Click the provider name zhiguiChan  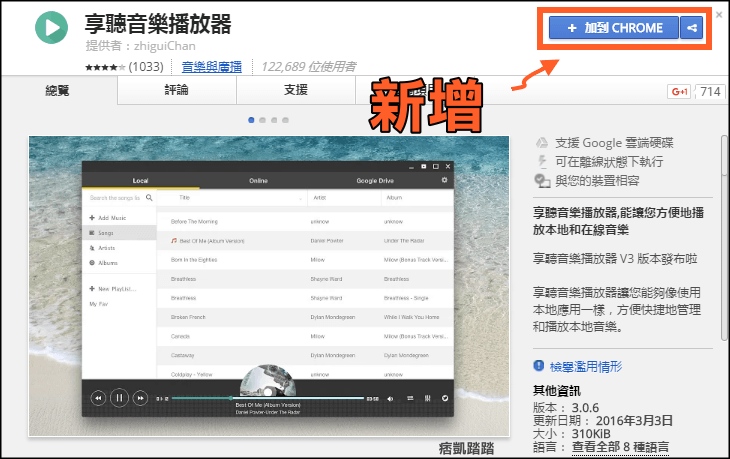coord(164,46)
